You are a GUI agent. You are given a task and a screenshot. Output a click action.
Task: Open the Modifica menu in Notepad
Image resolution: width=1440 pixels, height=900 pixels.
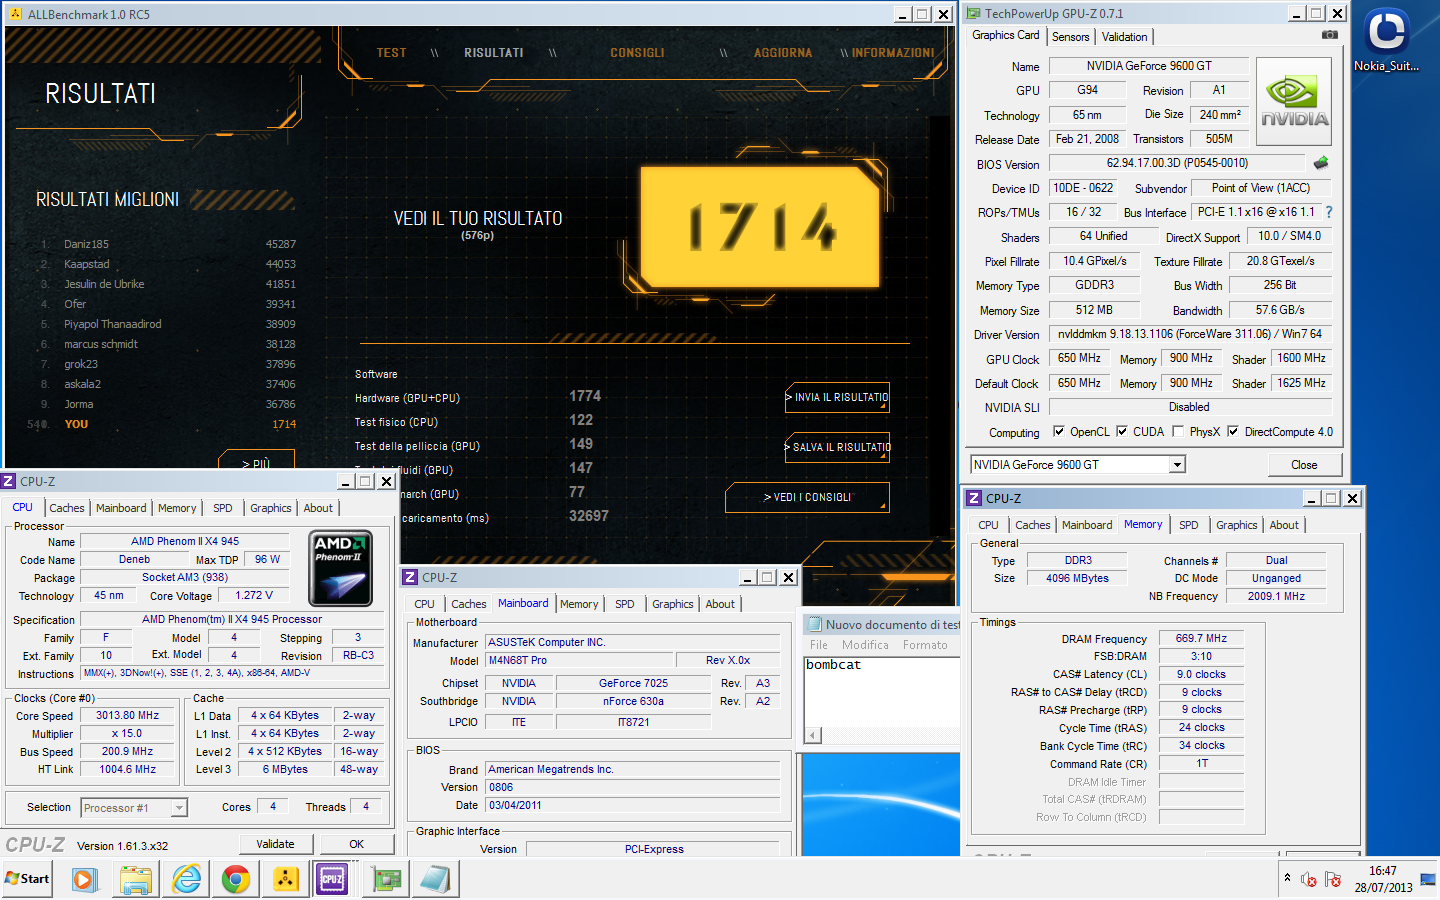[x=865, y=645]
